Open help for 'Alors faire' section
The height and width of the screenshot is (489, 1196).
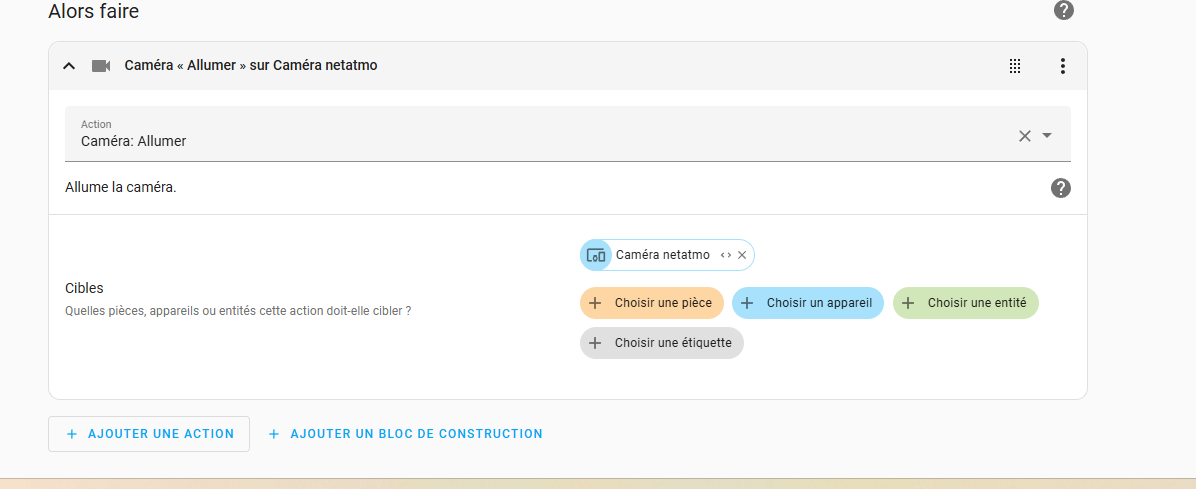(1064, 11)
